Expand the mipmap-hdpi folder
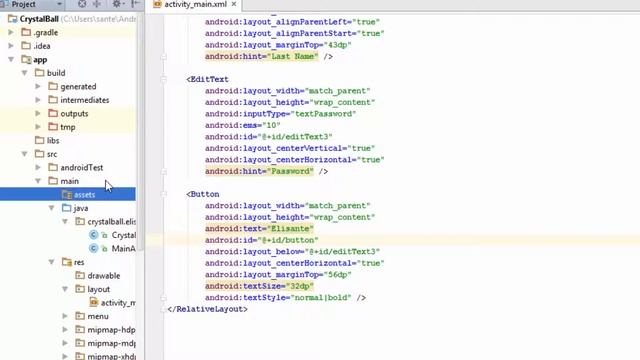This screenshot has width=640, height=360. [x=65, y=329]
